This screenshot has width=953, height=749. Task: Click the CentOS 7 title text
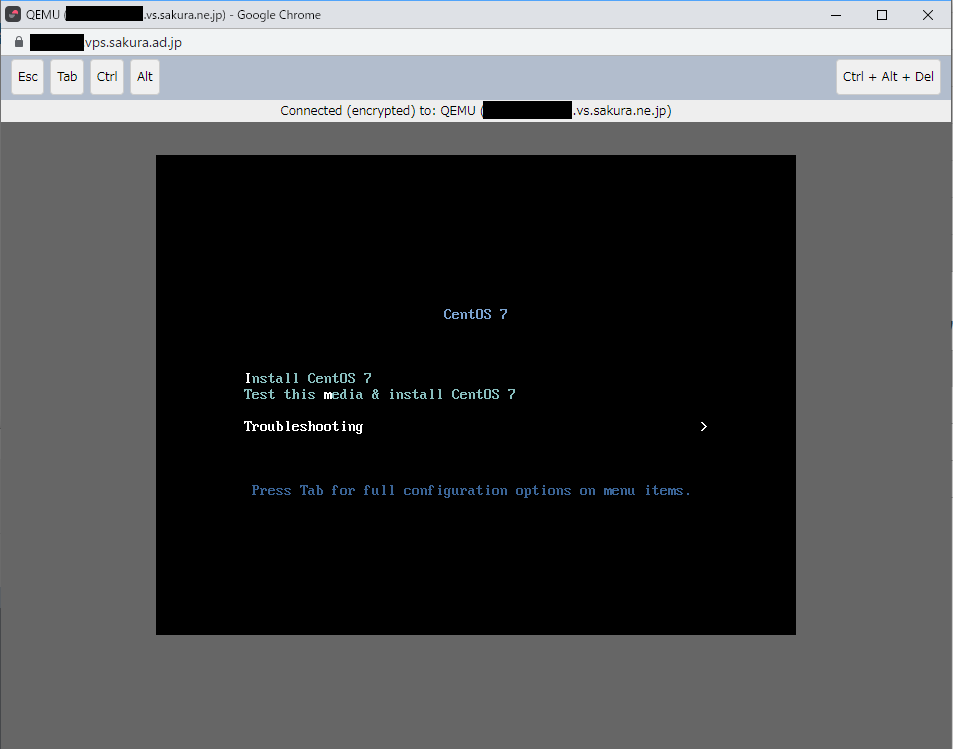tap(475, 314)
